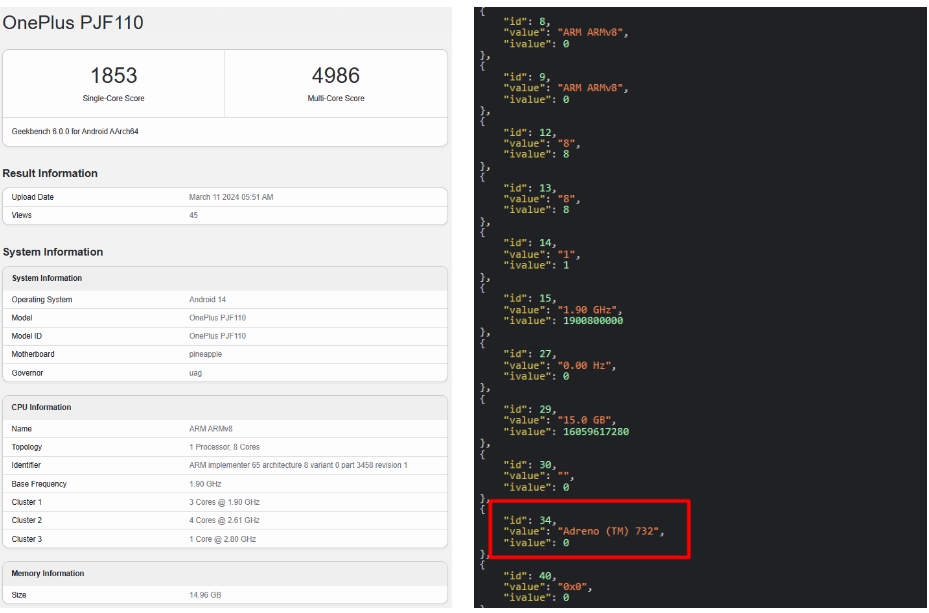The height and width of the screenshot is (613, 929).
Task: Select the "Upload Date" row label
Action: pyautogui.click(x=33, y=197)
